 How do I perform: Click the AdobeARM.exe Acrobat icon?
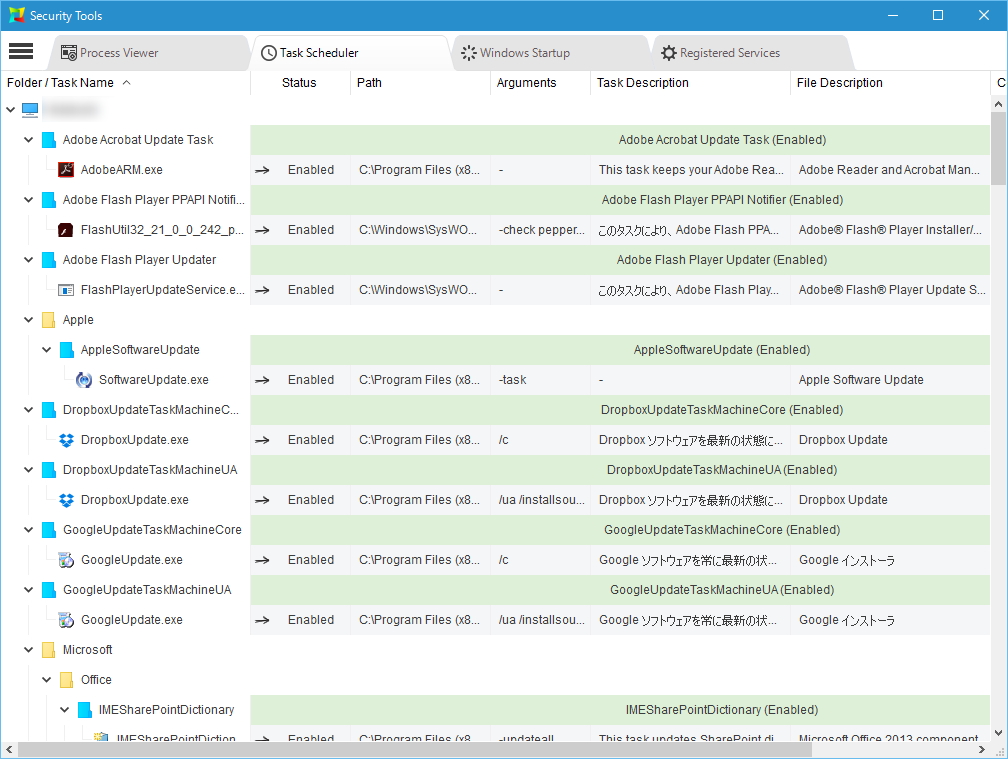(66, 170)
